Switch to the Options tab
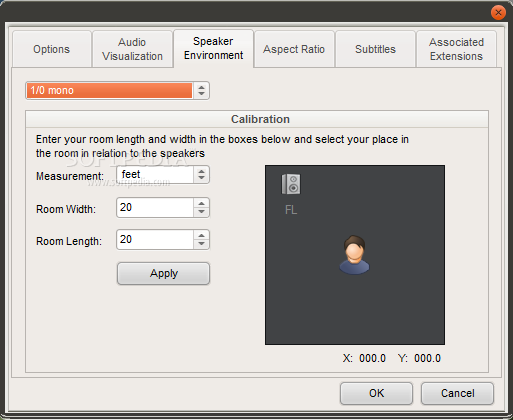Image resolution: width=513 pixels, height=420 pixels. pyautogui.click(x=52, y=49)
